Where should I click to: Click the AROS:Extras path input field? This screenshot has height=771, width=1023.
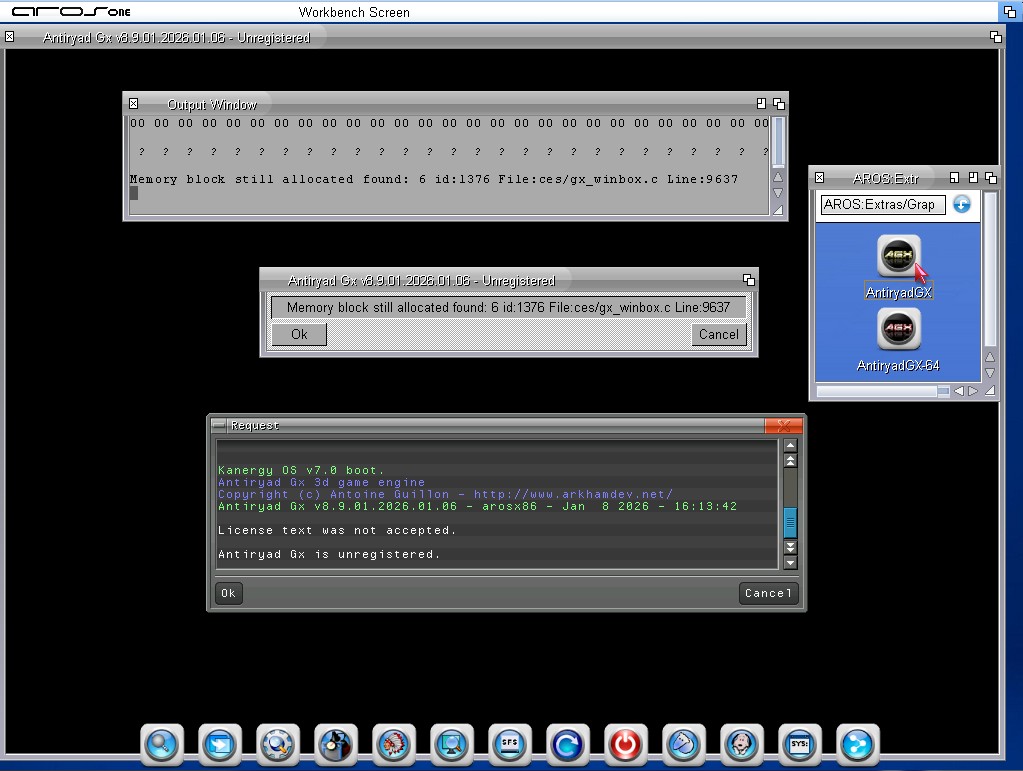coord(882,204)
